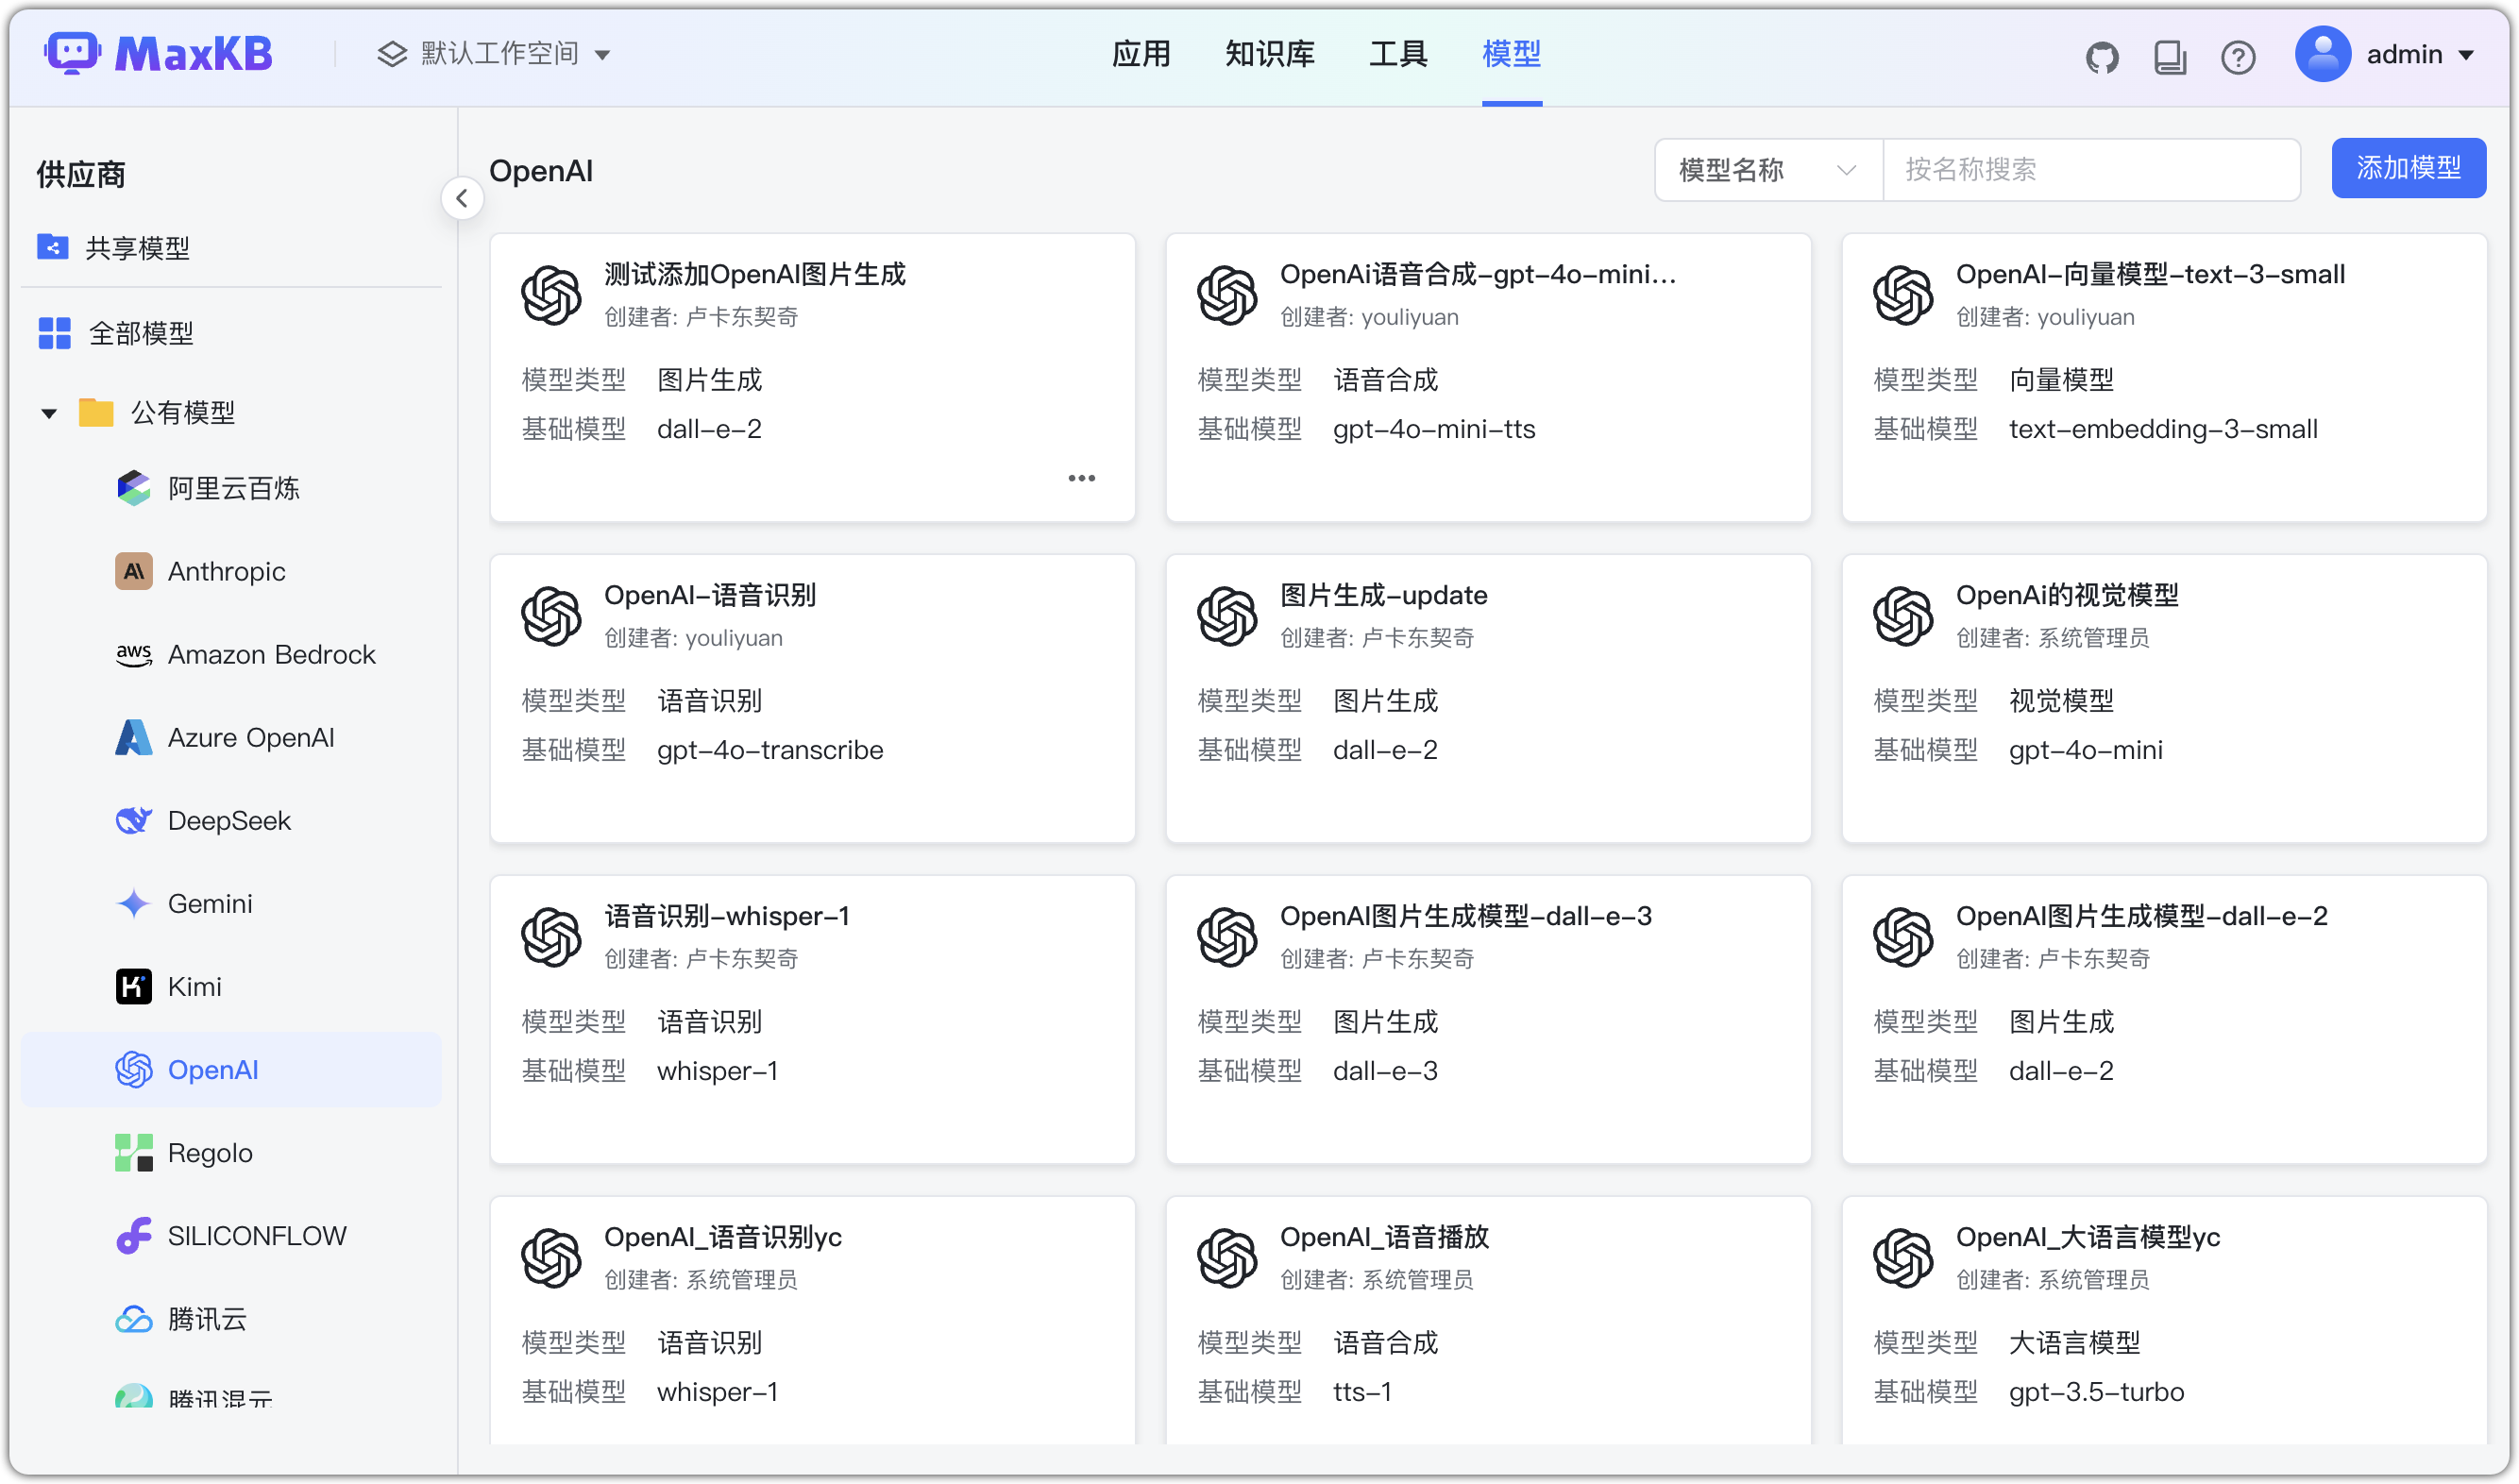Open the 模型名称 search type dropdown
The image size is (2519, 1484).
click(x=1768, y=170)
